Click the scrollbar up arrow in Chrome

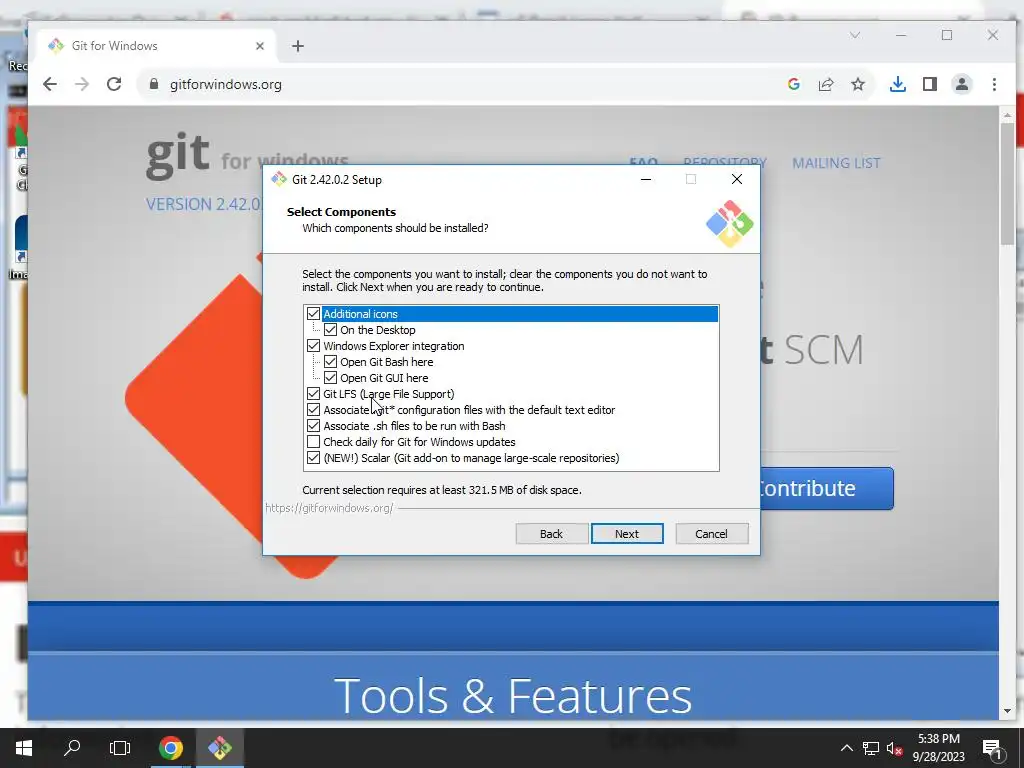[x=1007, y=116]
